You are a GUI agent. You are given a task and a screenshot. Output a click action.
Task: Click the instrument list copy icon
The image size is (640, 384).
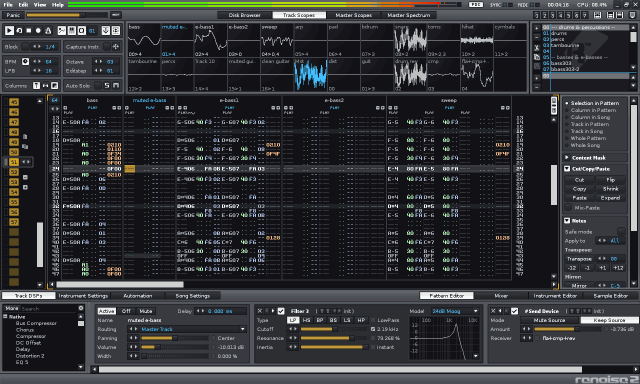click(x=537, y=57)
